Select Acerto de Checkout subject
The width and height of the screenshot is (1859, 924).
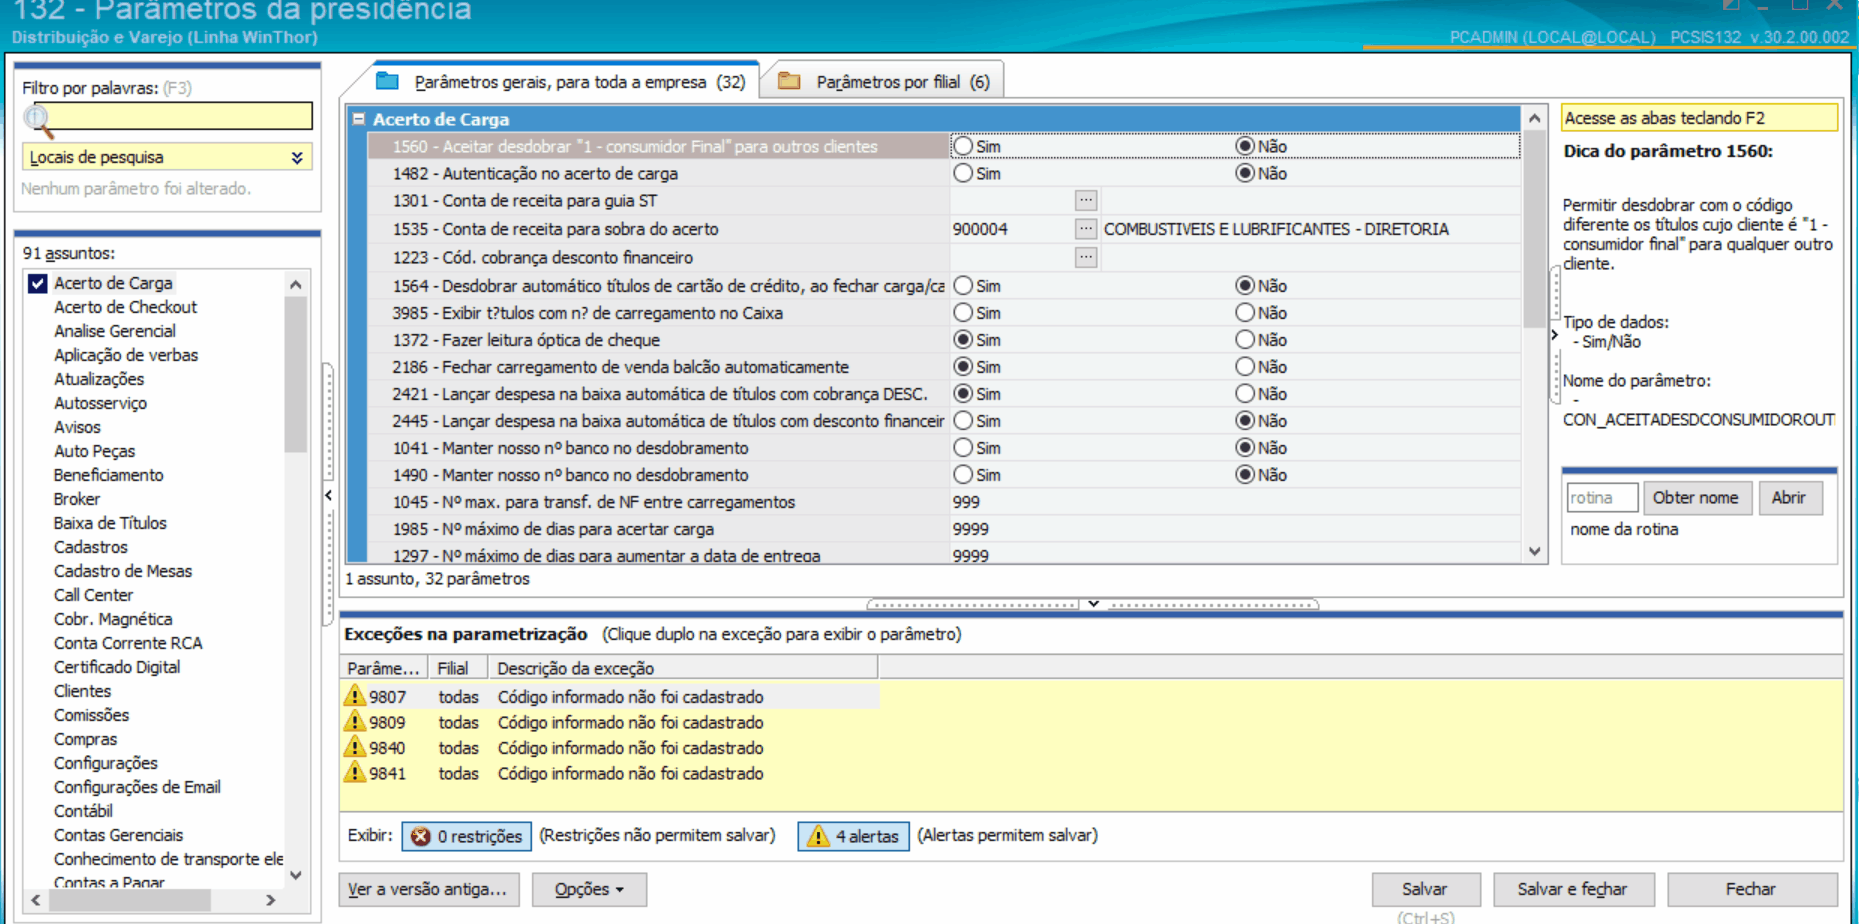125,307
